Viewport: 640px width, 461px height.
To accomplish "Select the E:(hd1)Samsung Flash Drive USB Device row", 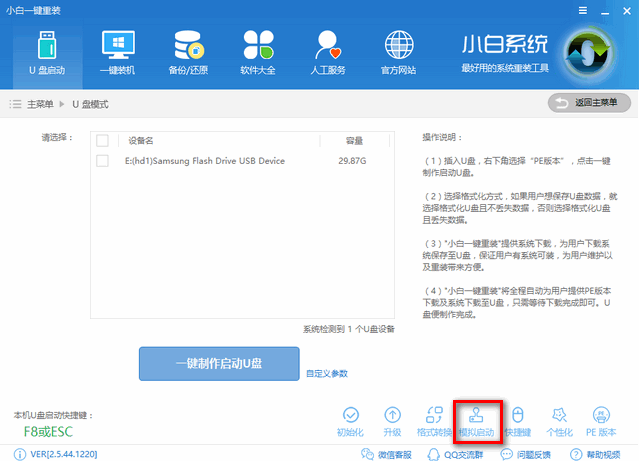I will coord(242,161).
